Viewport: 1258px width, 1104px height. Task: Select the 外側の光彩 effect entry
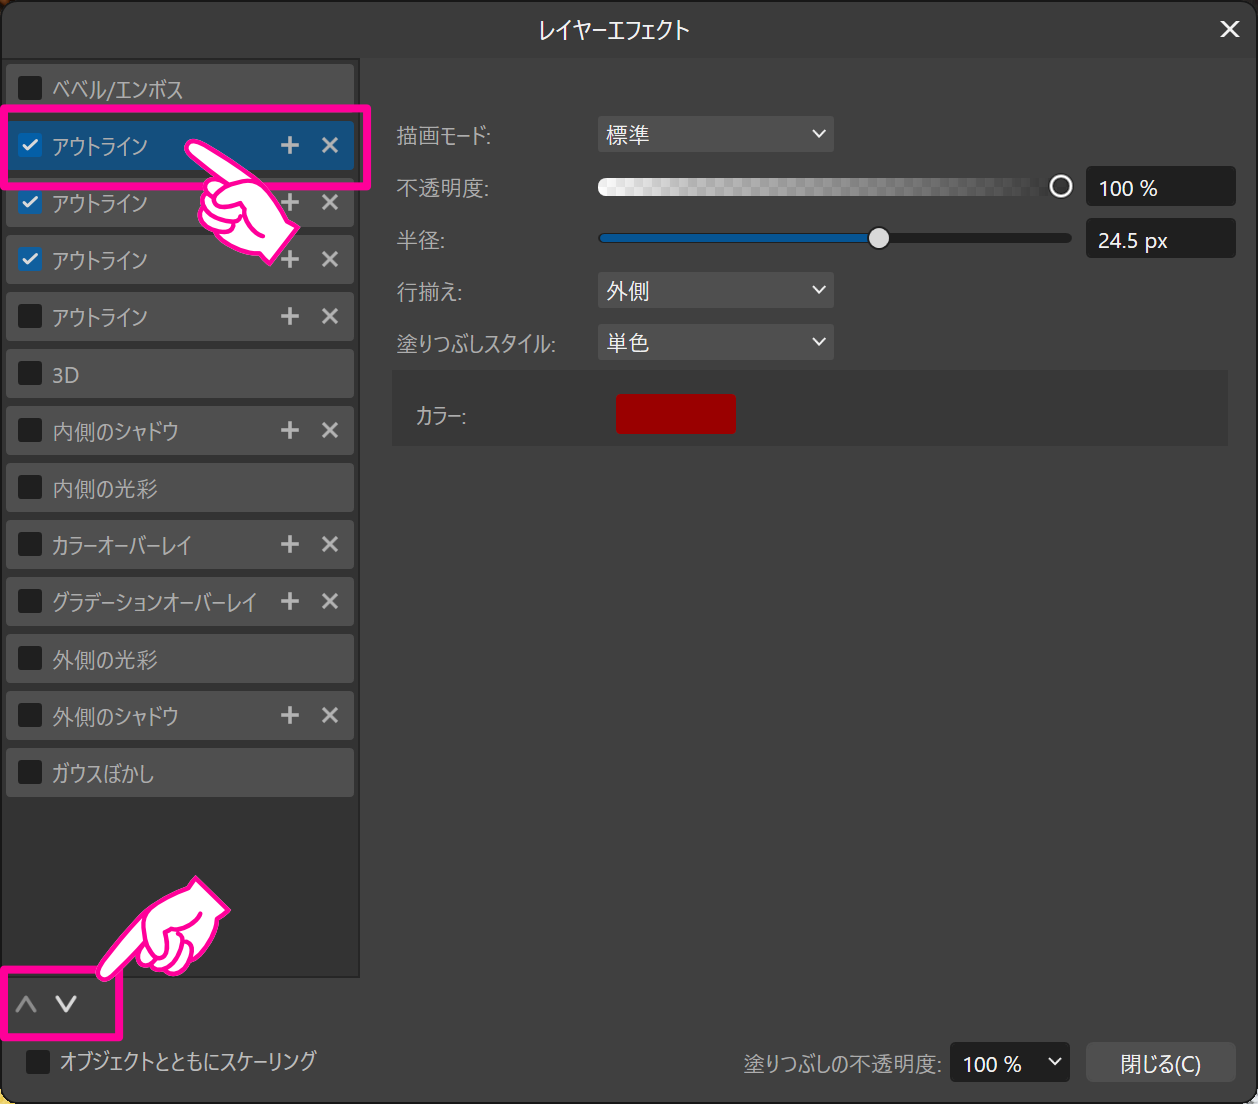coord(180,660)
